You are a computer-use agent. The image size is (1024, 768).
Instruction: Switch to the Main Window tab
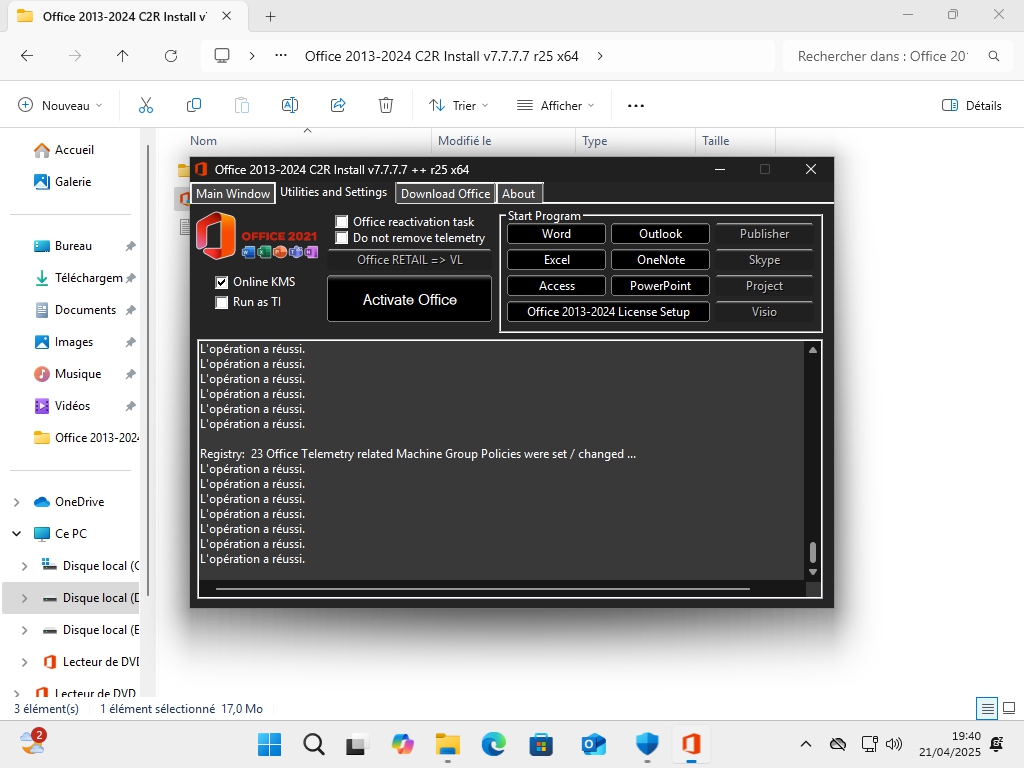[x=233, y=194]
